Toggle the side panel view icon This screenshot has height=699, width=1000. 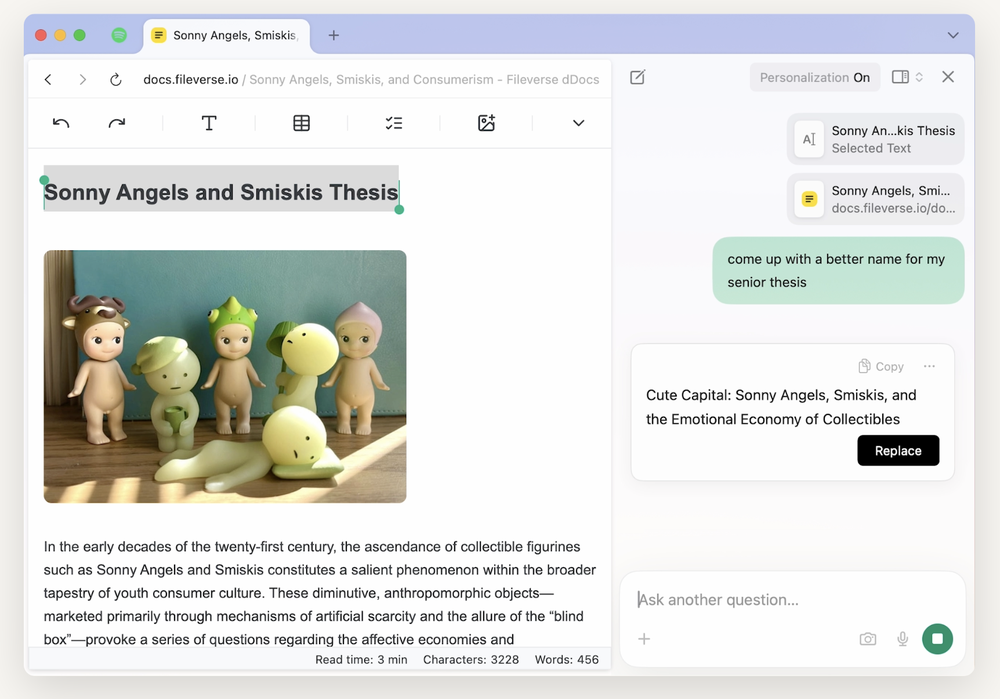click(898, 76)
